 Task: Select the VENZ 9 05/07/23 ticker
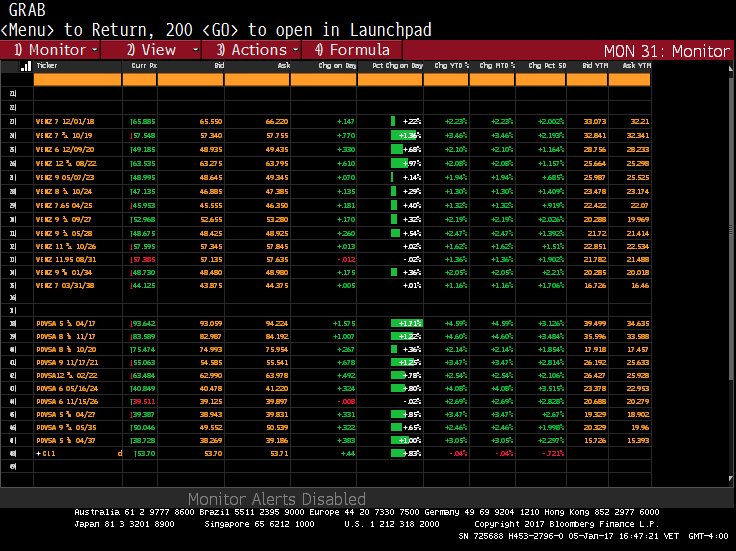click(65, 178)
